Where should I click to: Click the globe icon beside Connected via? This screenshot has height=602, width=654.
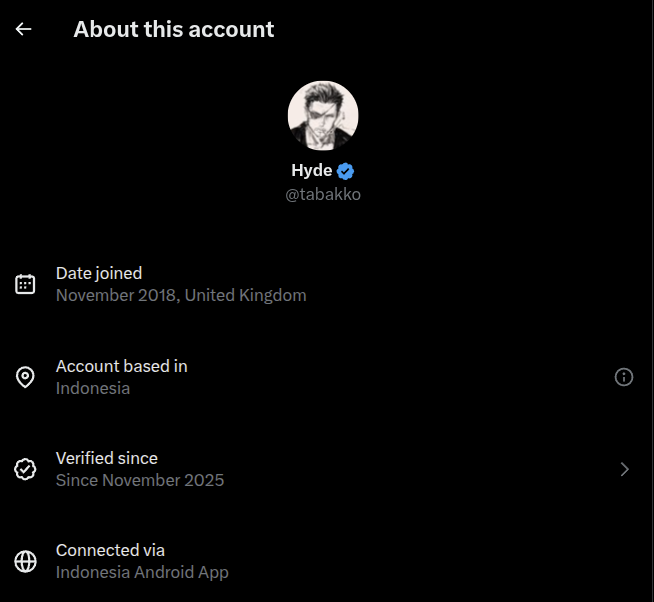coord(25,562)
